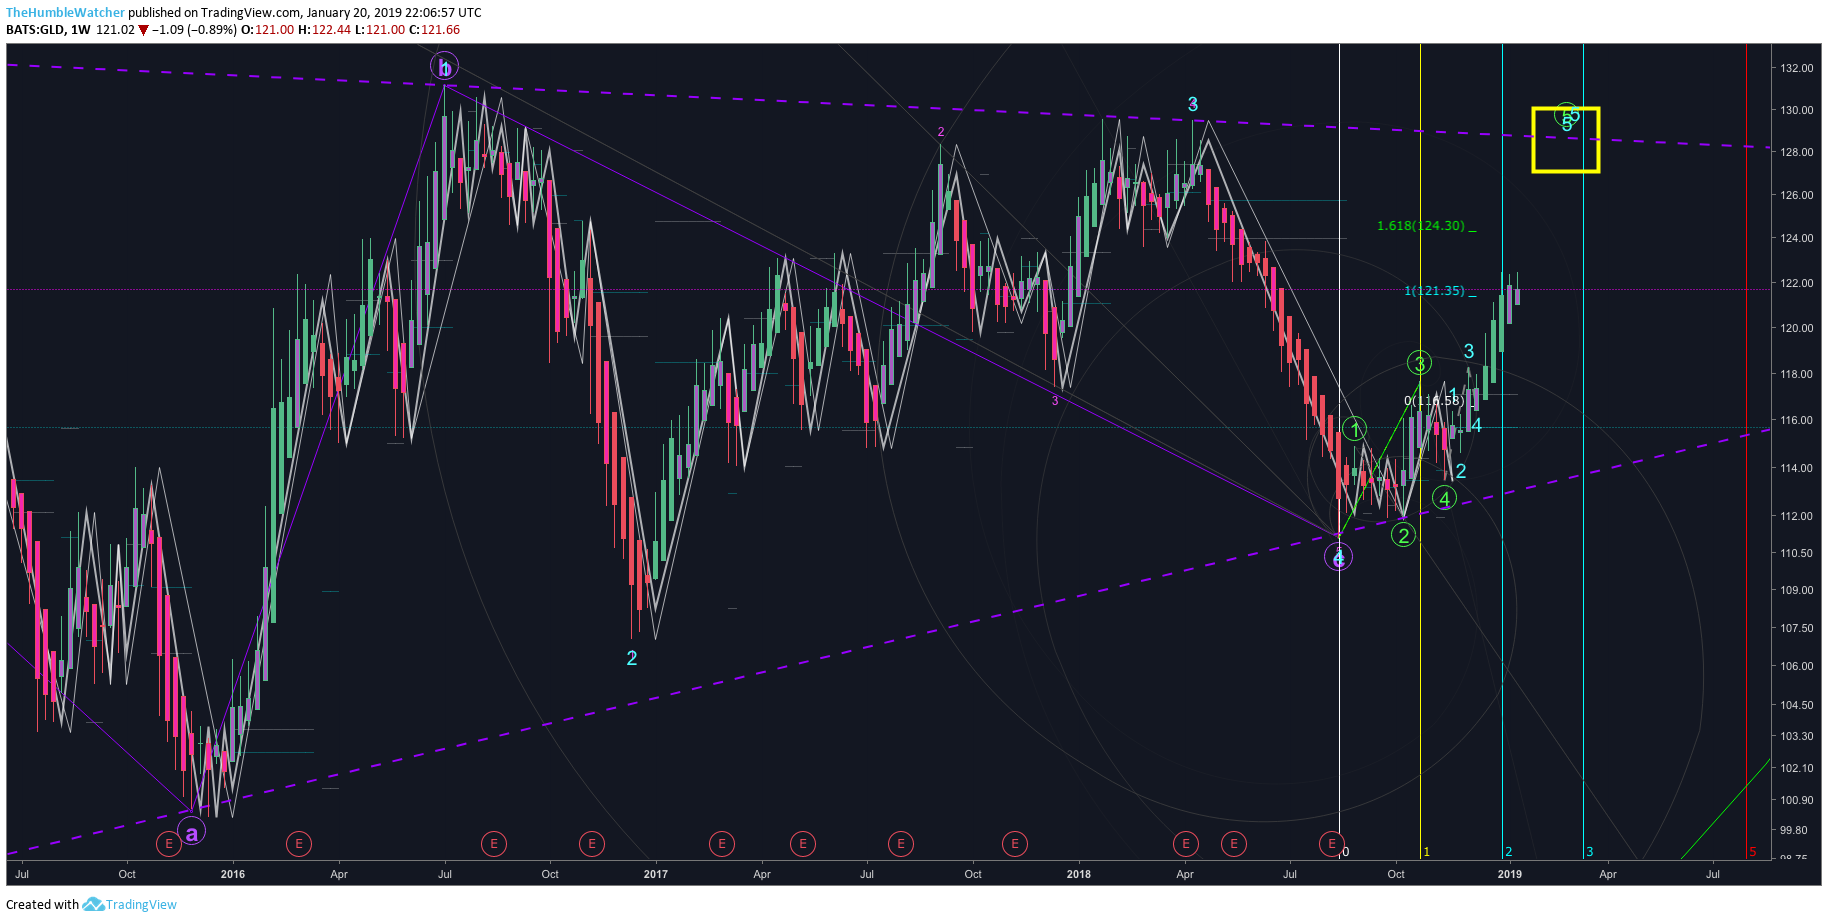Select the green circled '3' wave label

(1419, 363)
